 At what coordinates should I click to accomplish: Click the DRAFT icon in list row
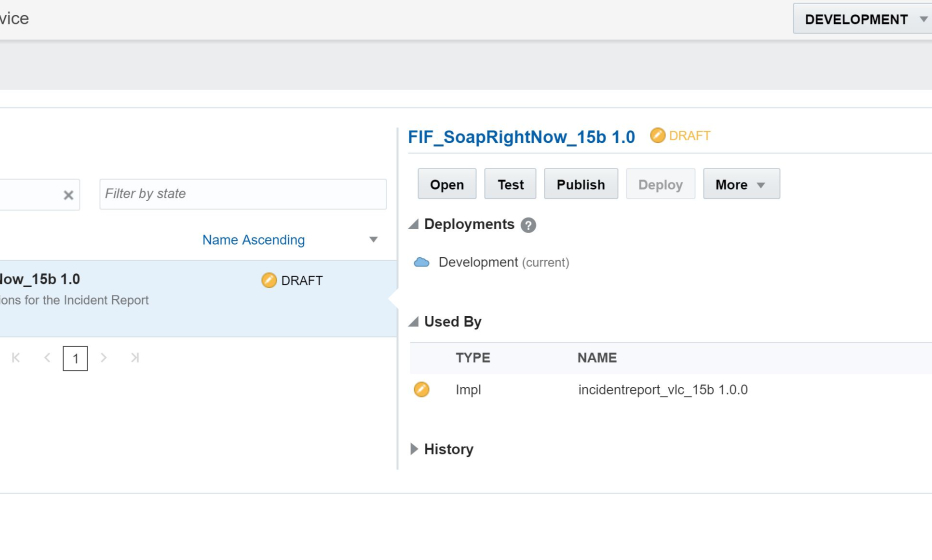pos(269,280)
